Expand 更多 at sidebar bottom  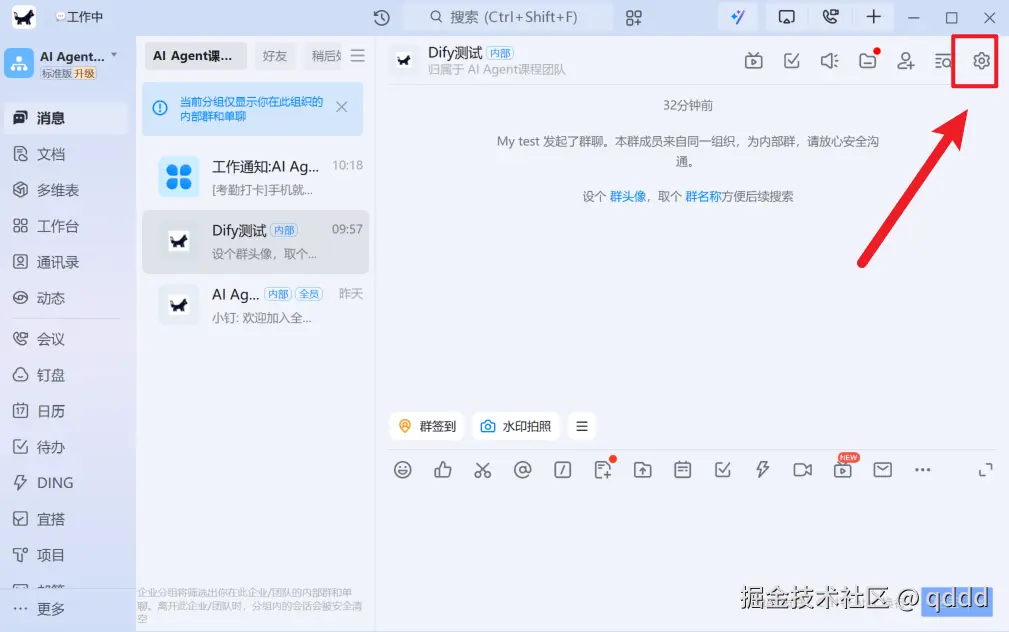tap(66, 609)
